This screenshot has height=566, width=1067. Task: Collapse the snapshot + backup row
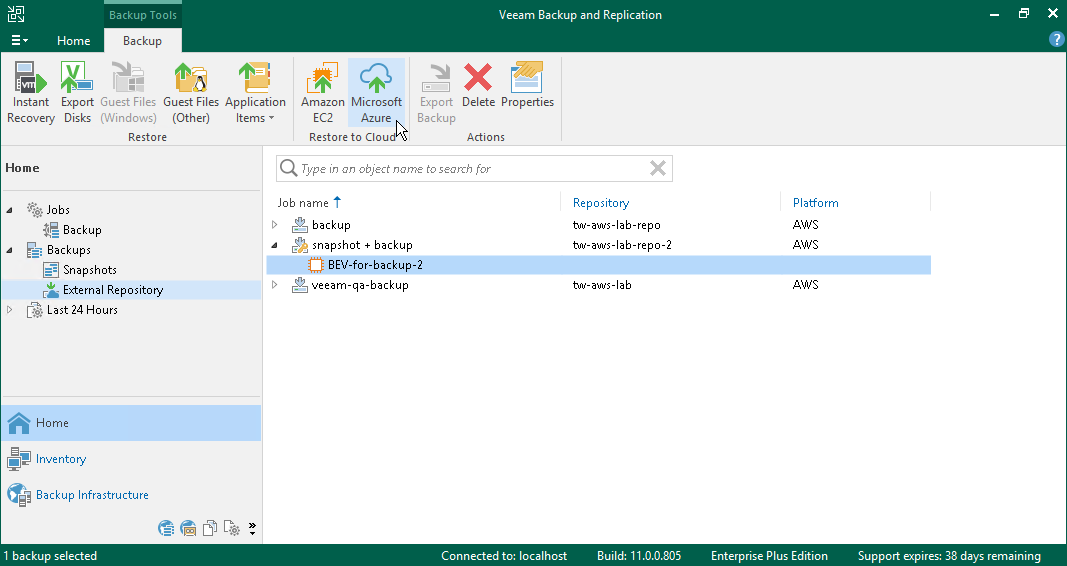[x=275, y=245]
